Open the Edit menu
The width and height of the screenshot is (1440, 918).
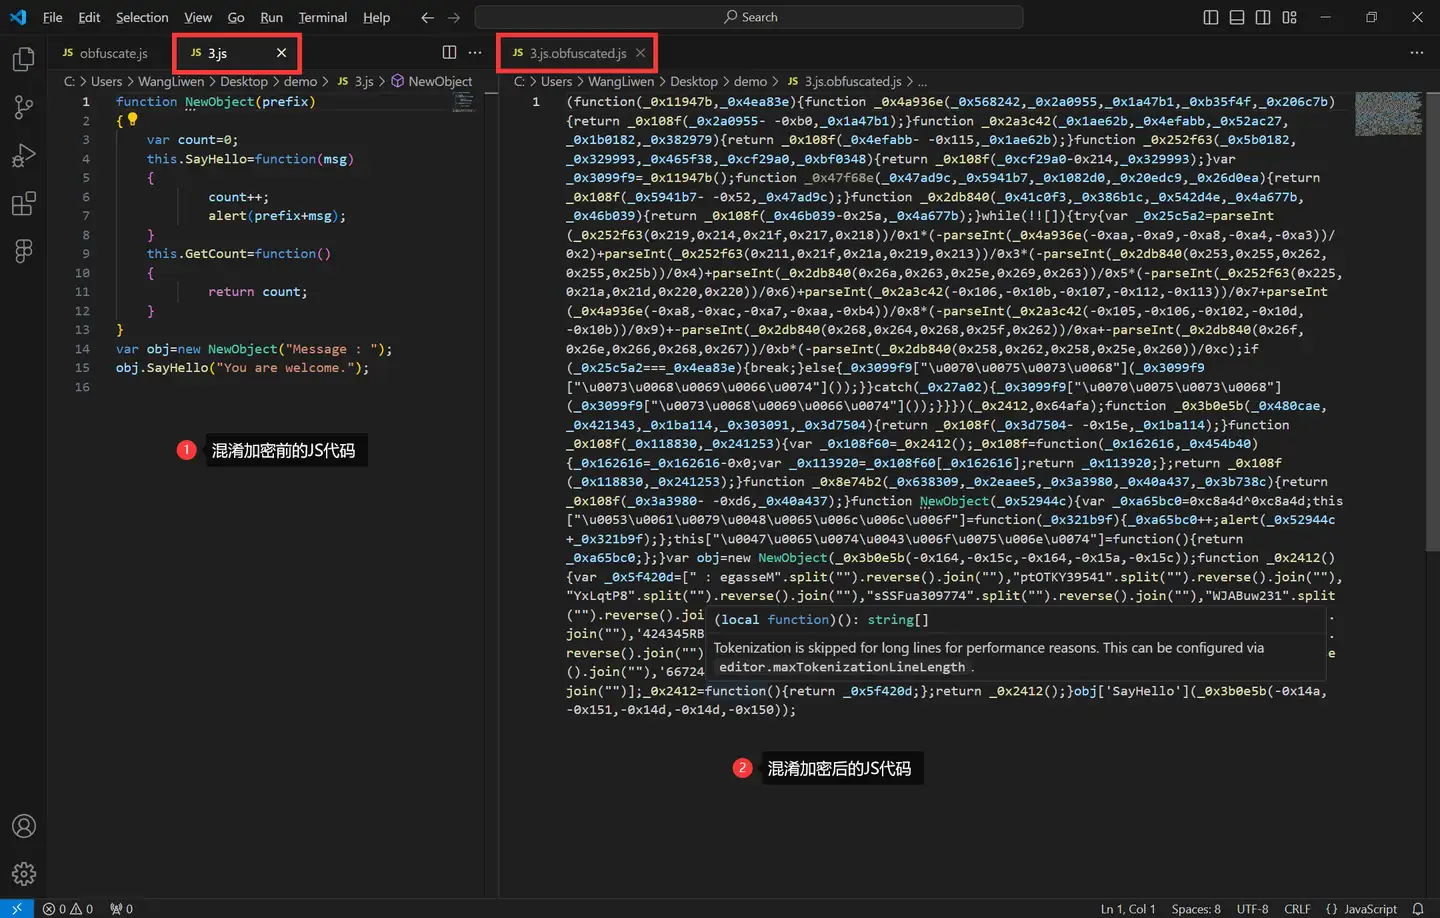(89, 17)
